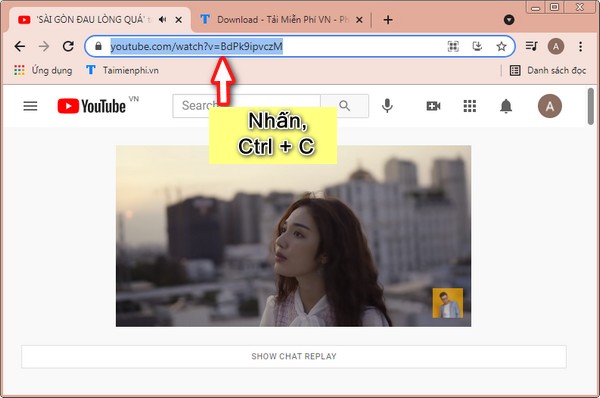Click the page vertical scrollbar
Screen dimensions: 600x398
click(591, 106)
